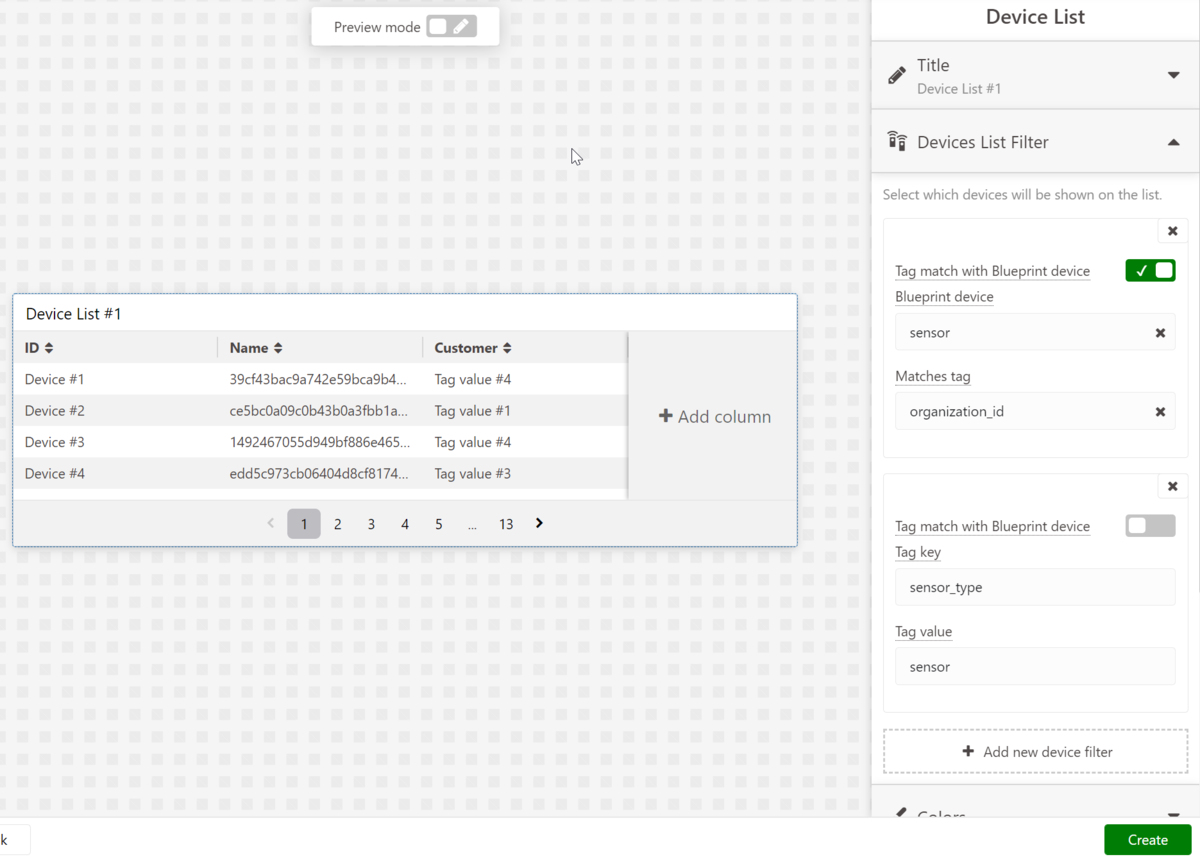The image size is (1200, 857).
Task: Click the green Create button
Action: point(1148,840)
